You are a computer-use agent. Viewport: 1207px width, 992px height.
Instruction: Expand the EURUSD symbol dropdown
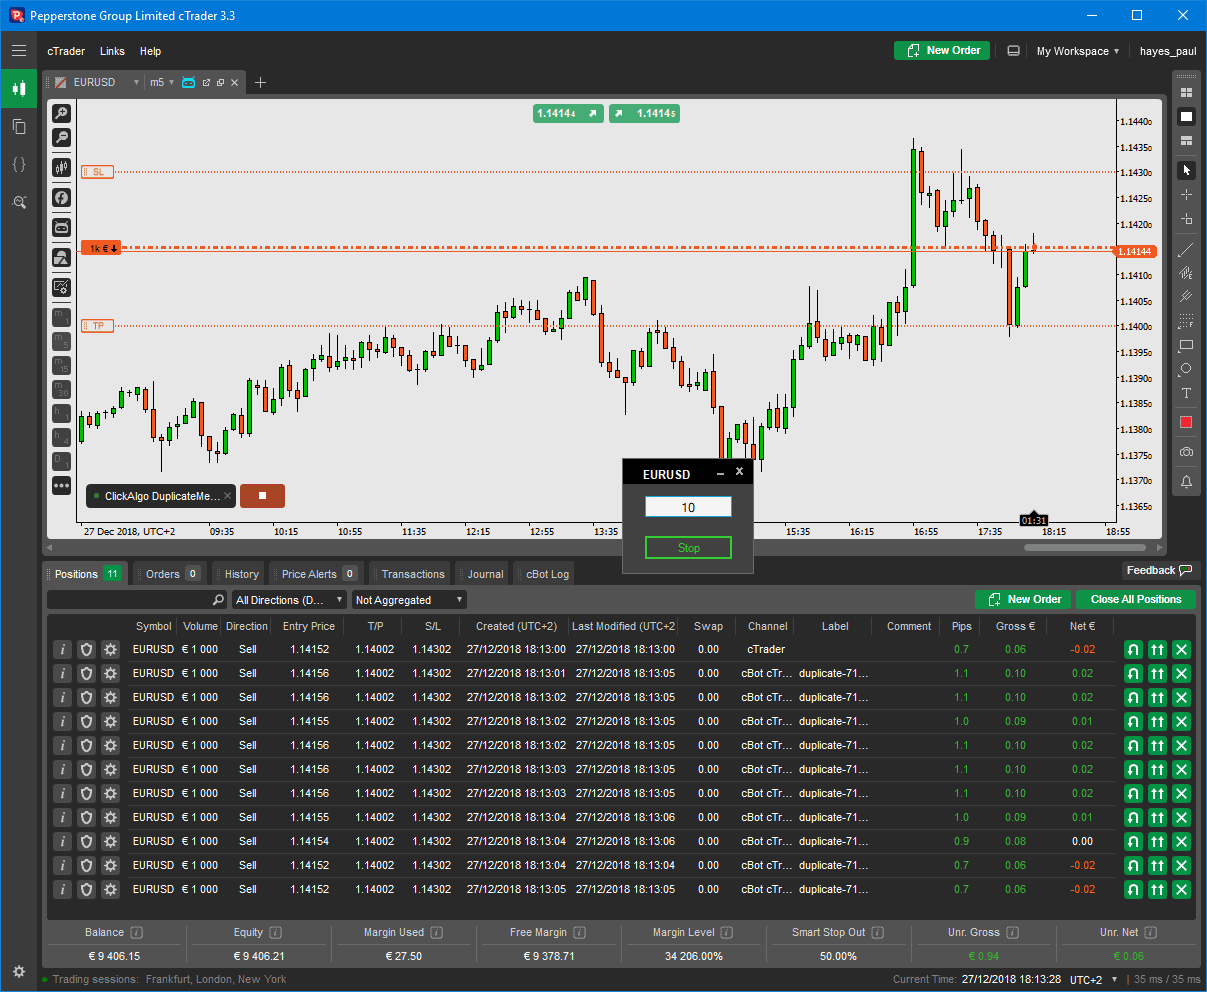136,83
